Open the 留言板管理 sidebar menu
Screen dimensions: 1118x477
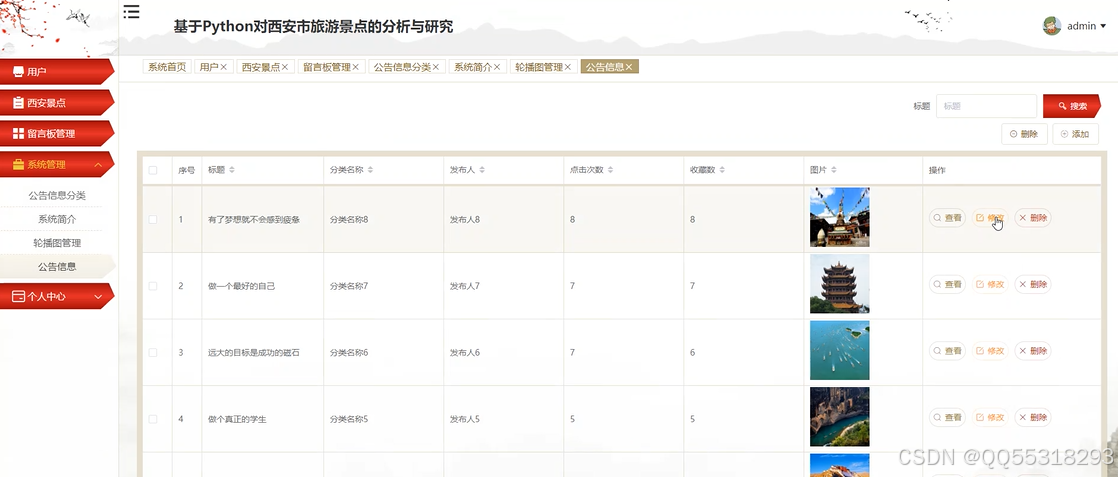[56, 133]
